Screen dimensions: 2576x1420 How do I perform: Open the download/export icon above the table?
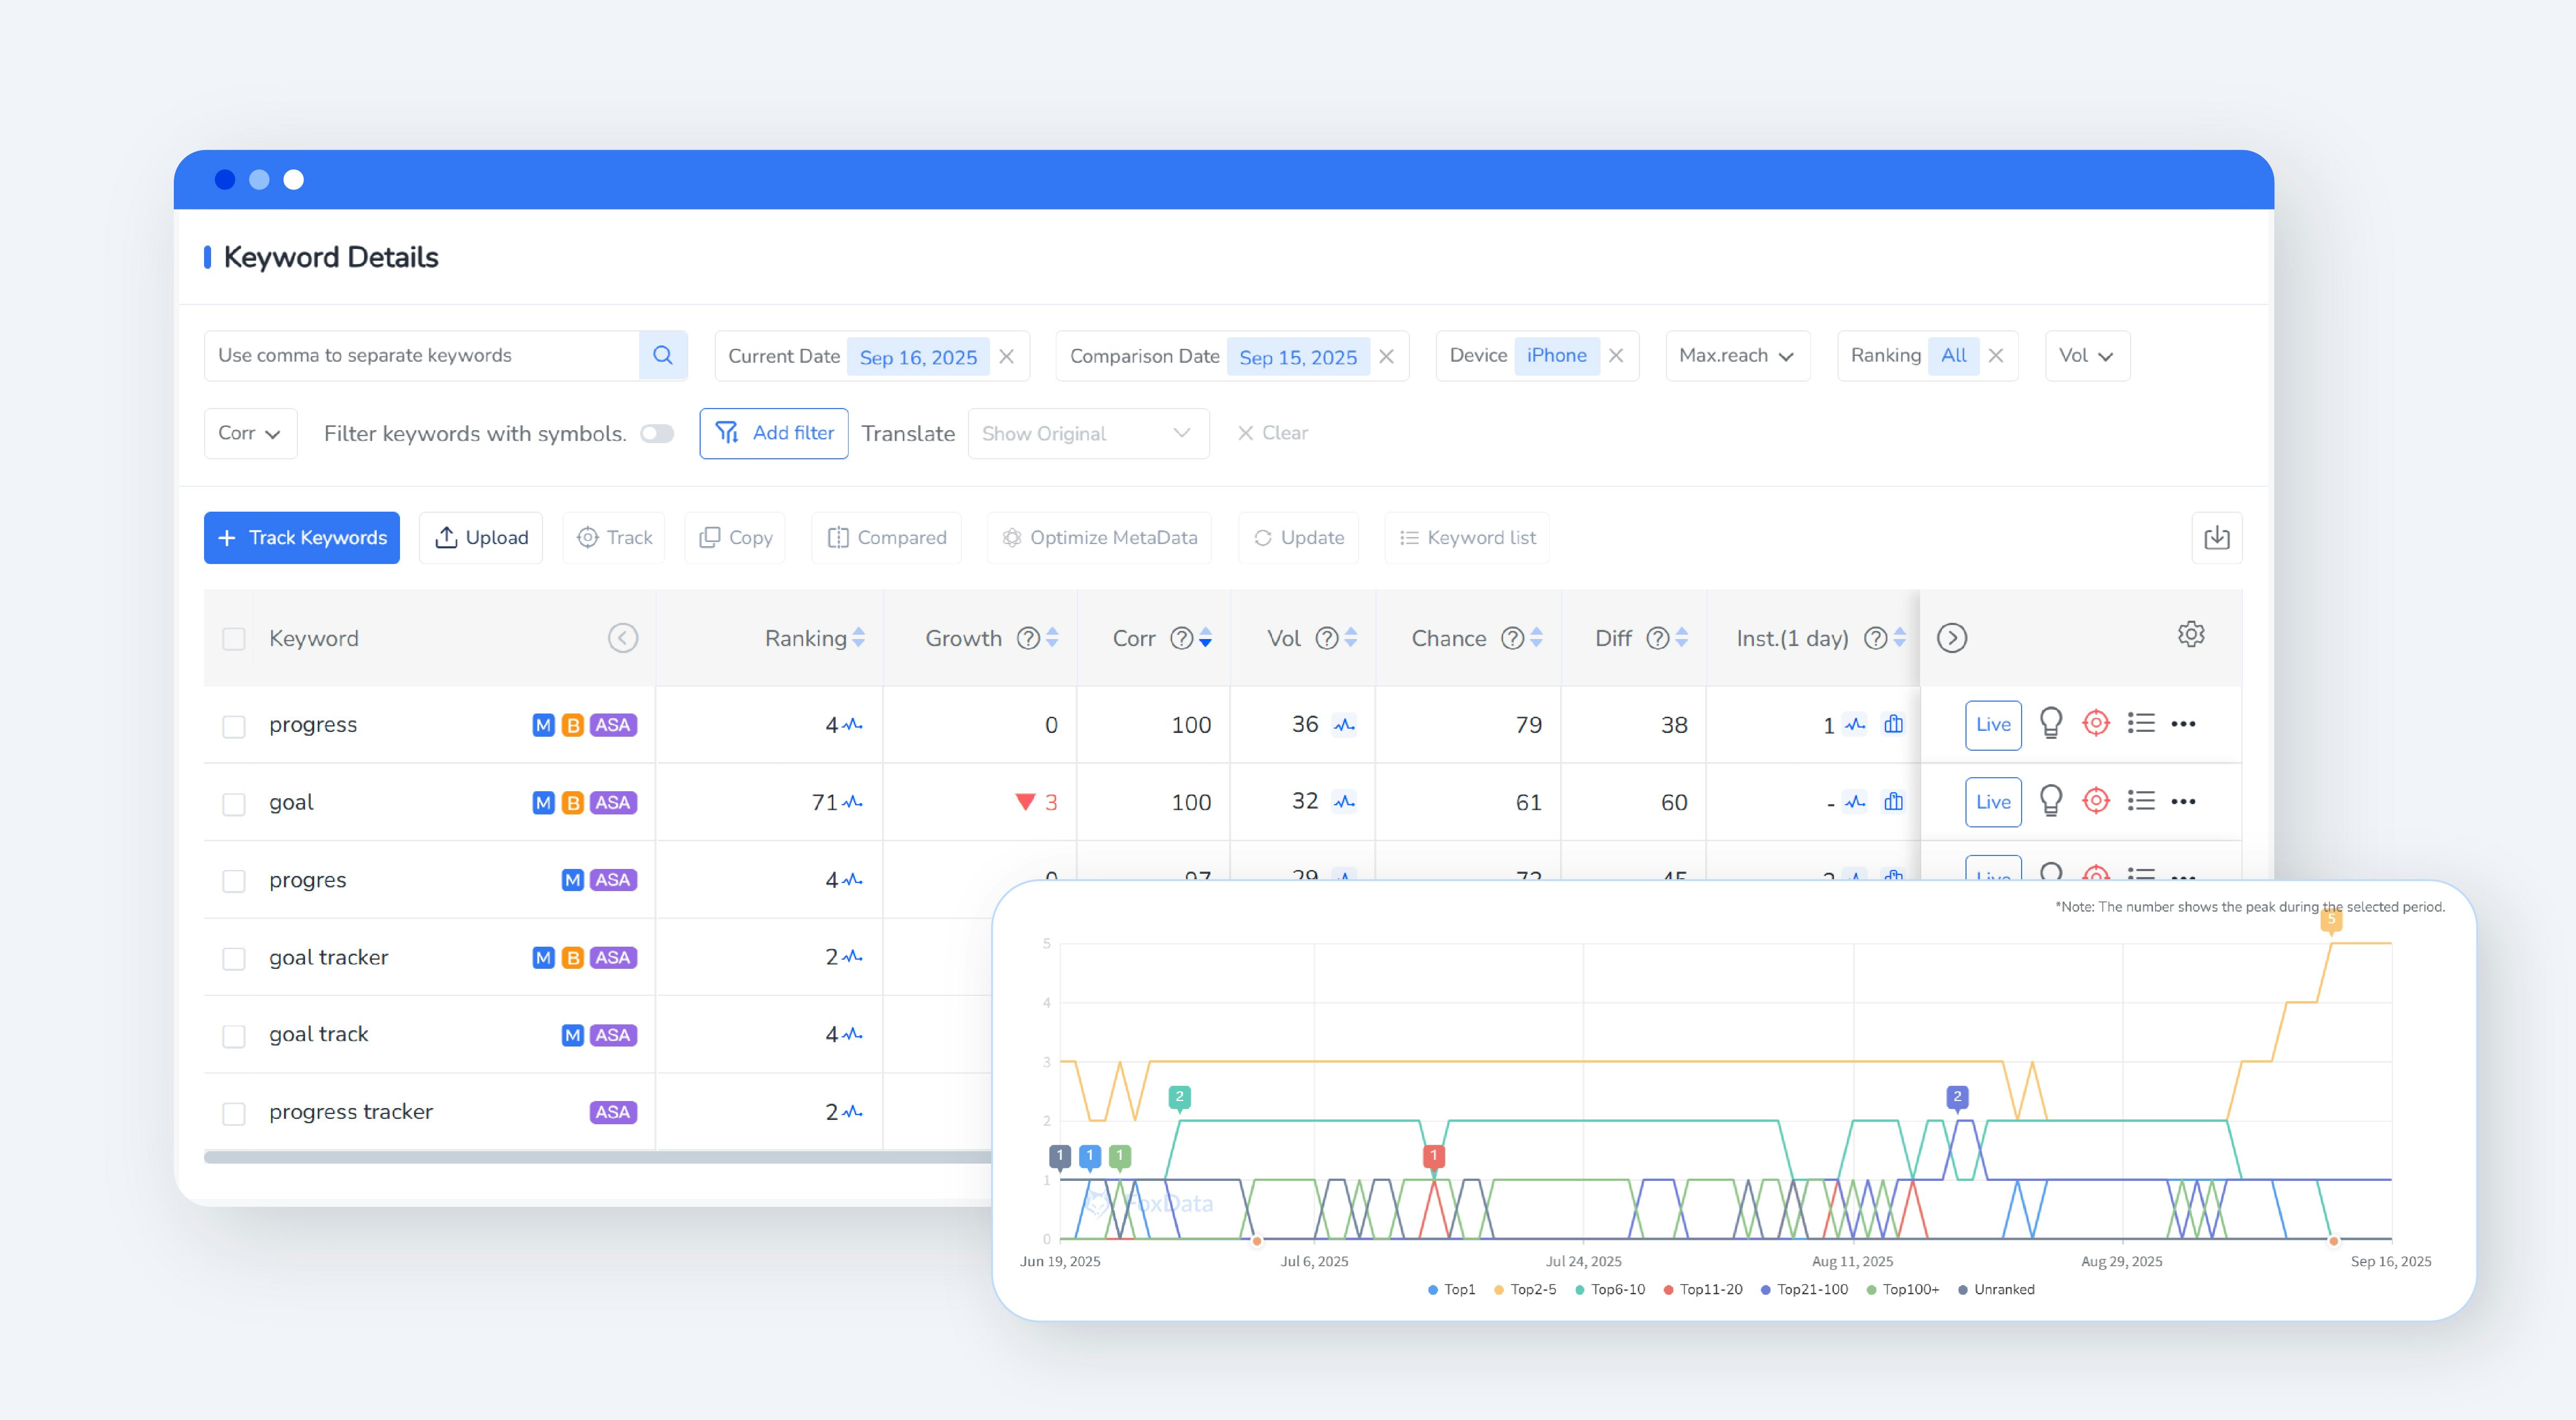2217,537
